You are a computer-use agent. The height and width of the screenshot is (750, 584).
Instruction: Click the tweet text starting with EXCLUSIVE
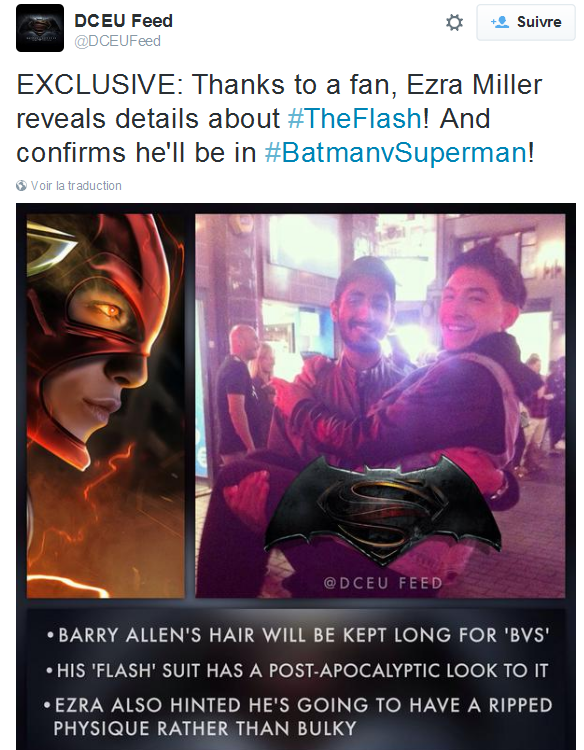click(x=280, y=119)
